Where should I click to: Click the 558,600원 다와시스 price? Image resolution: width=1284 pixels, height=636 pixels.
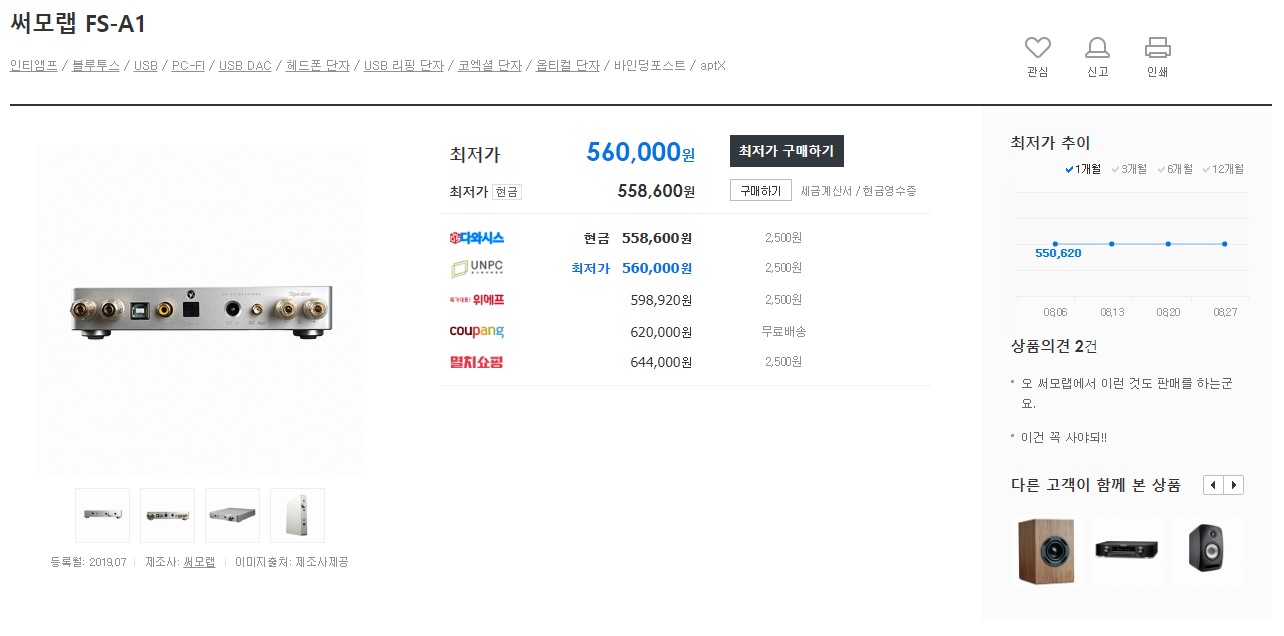click(x=657, y=238)
